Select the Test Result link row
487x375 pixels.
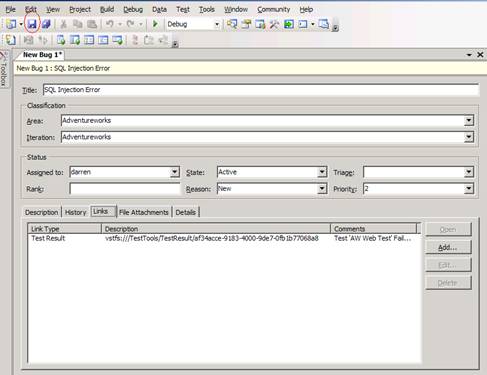pyautogui.click(x=224, y=238)
